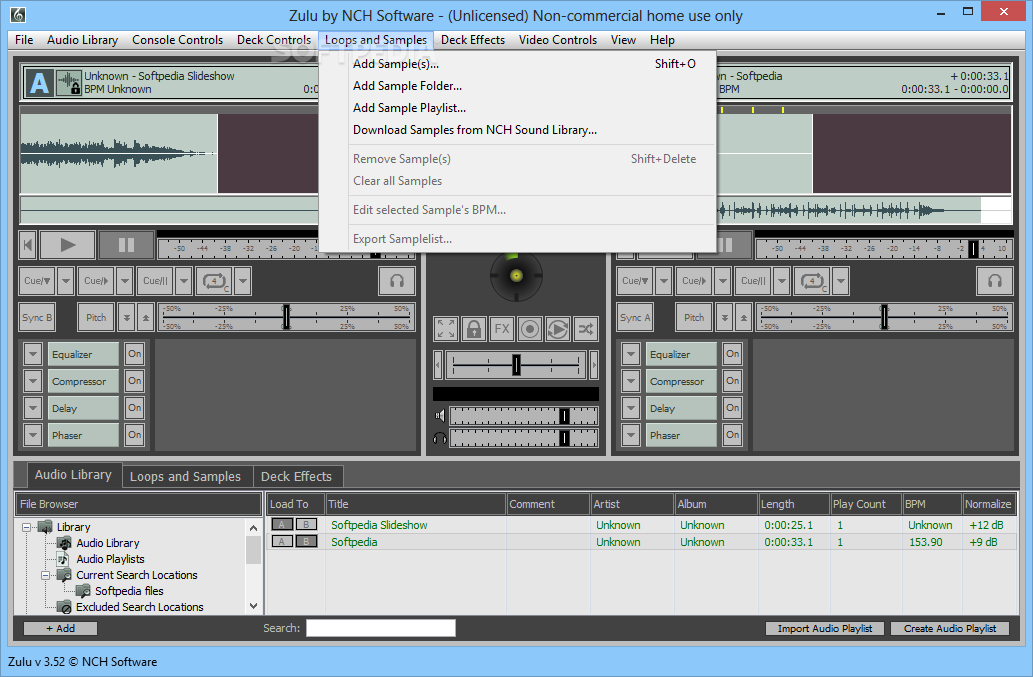Toggle Delay On for Deck A

[134, 408]
